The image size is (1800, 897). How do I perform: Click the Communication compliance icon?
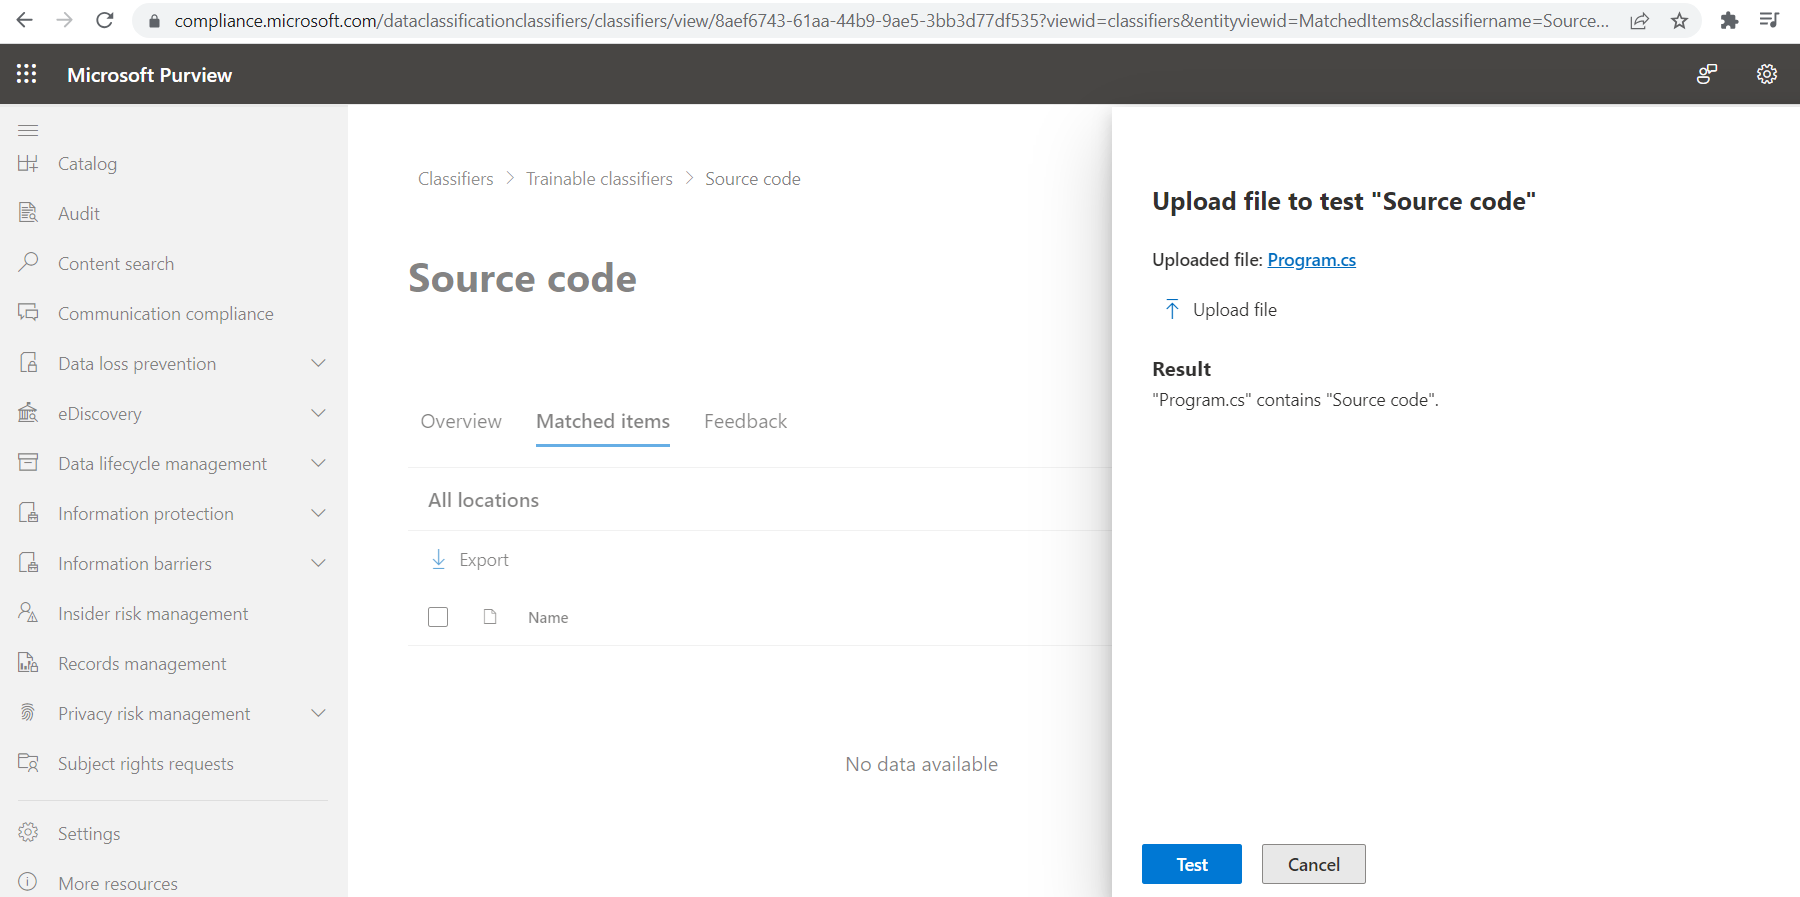(28, 313)
